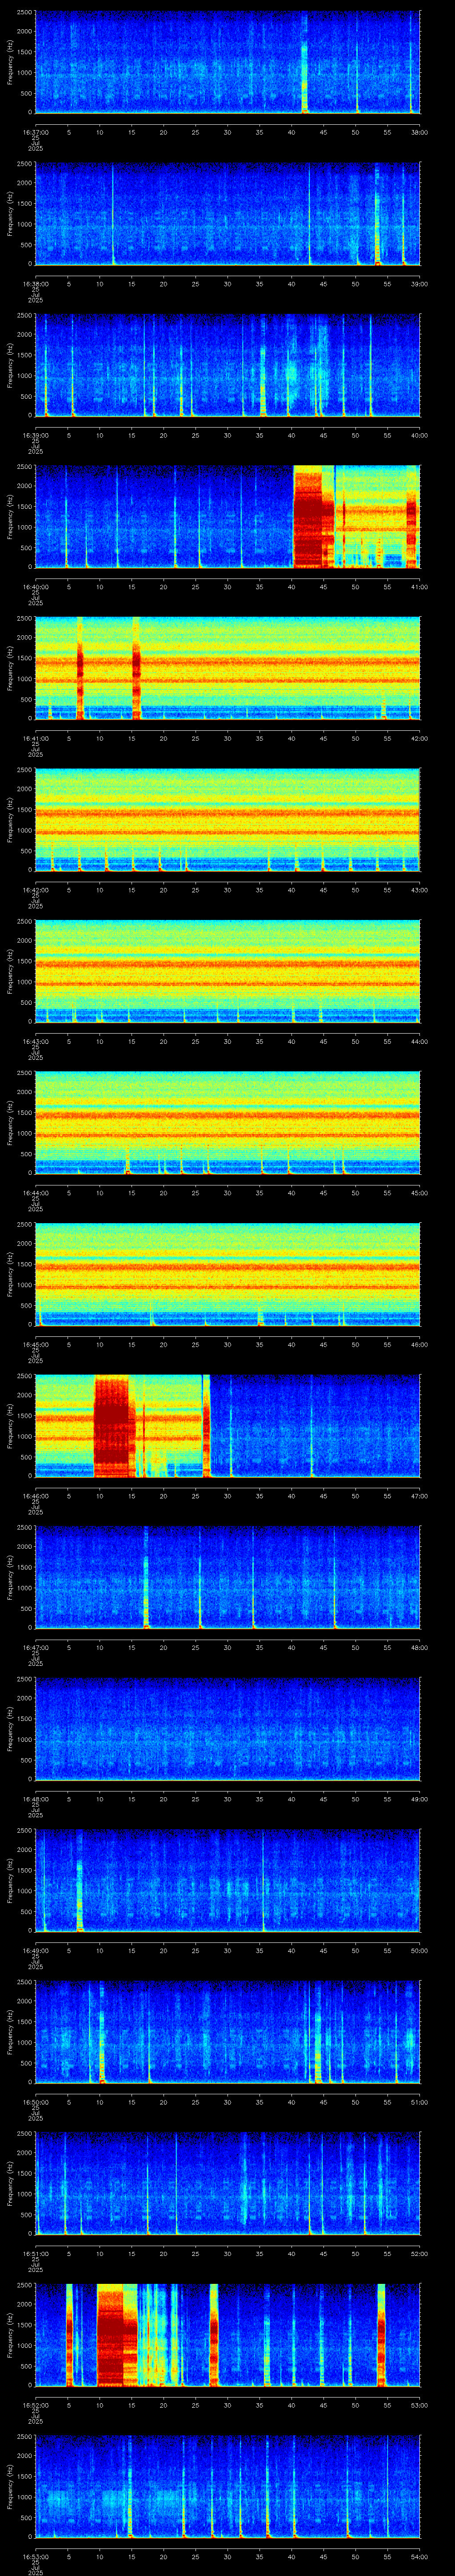Click the thin spike near 22s in the 16:51 row

point(176,2183)
